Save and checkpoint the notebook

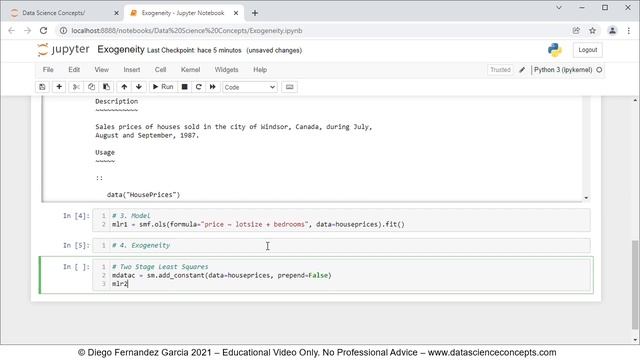(x=42, y=87)
